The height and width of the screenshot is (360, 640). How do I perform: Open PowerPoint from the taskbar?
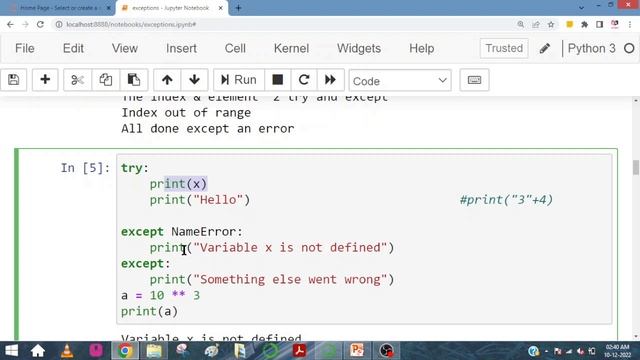(x=357, y=351)
